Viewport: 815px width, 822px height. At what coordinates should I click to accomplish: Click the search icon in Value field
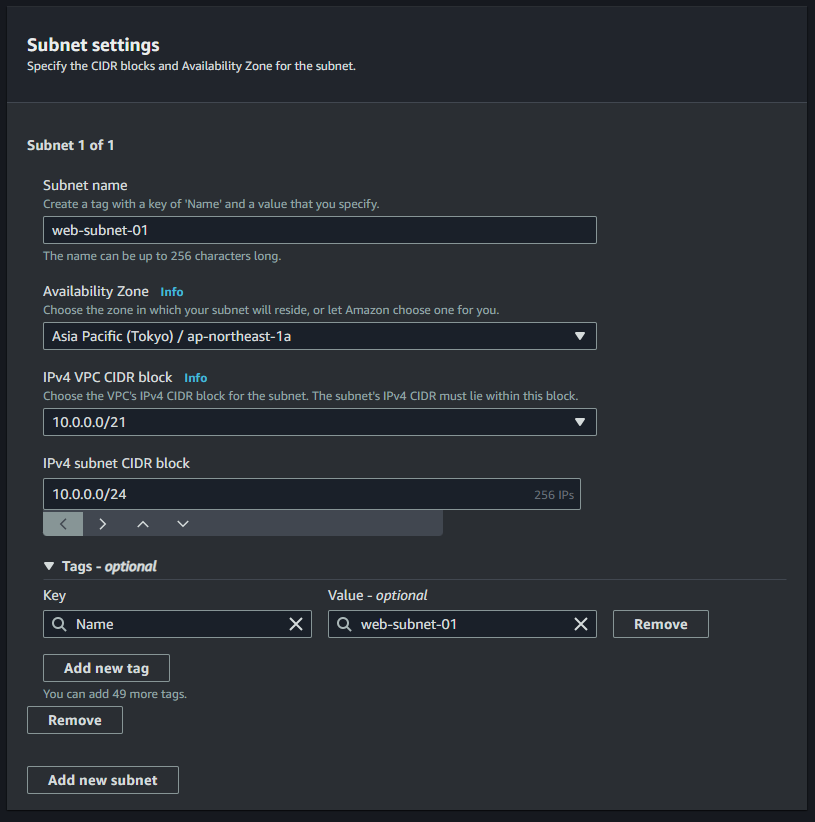click(344, 624)
